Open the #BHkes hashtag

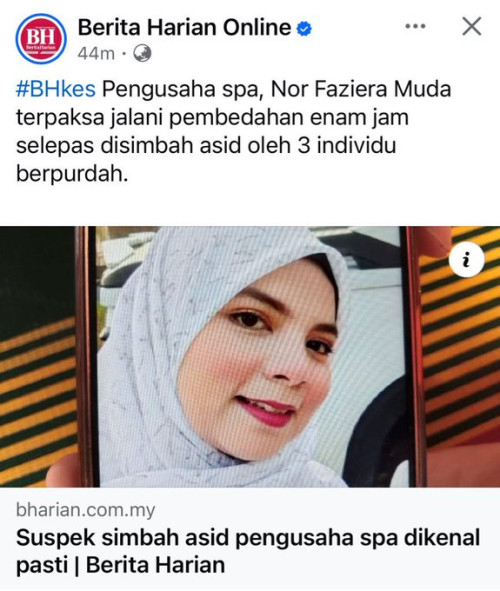click(56, 89)
